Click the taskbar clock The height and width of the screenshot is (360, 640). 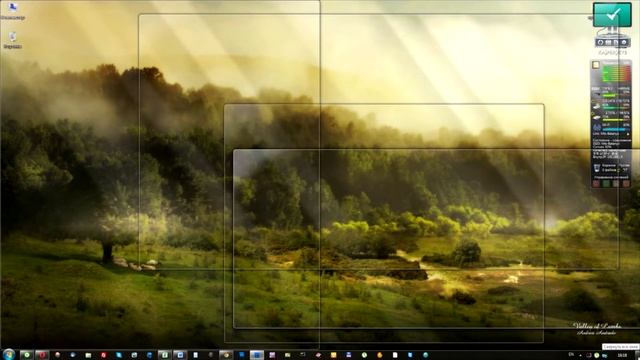pyautogui.click(x=622, y=356)
